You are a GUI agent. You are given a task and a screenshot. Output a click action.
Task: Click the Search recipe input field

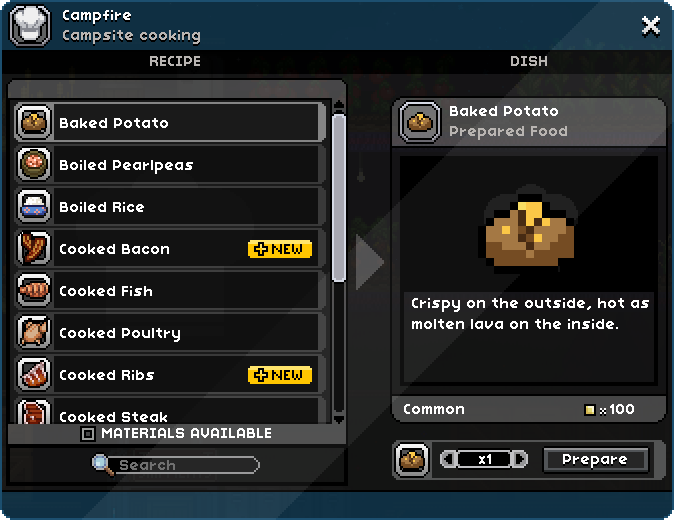pyautogui.click(x=184, y=465)
